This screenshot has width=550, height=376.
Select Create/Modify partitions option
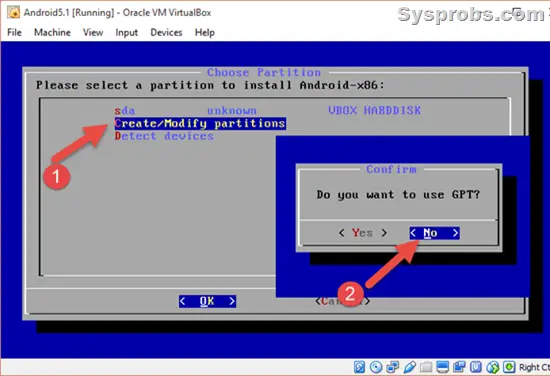point(200,123)
